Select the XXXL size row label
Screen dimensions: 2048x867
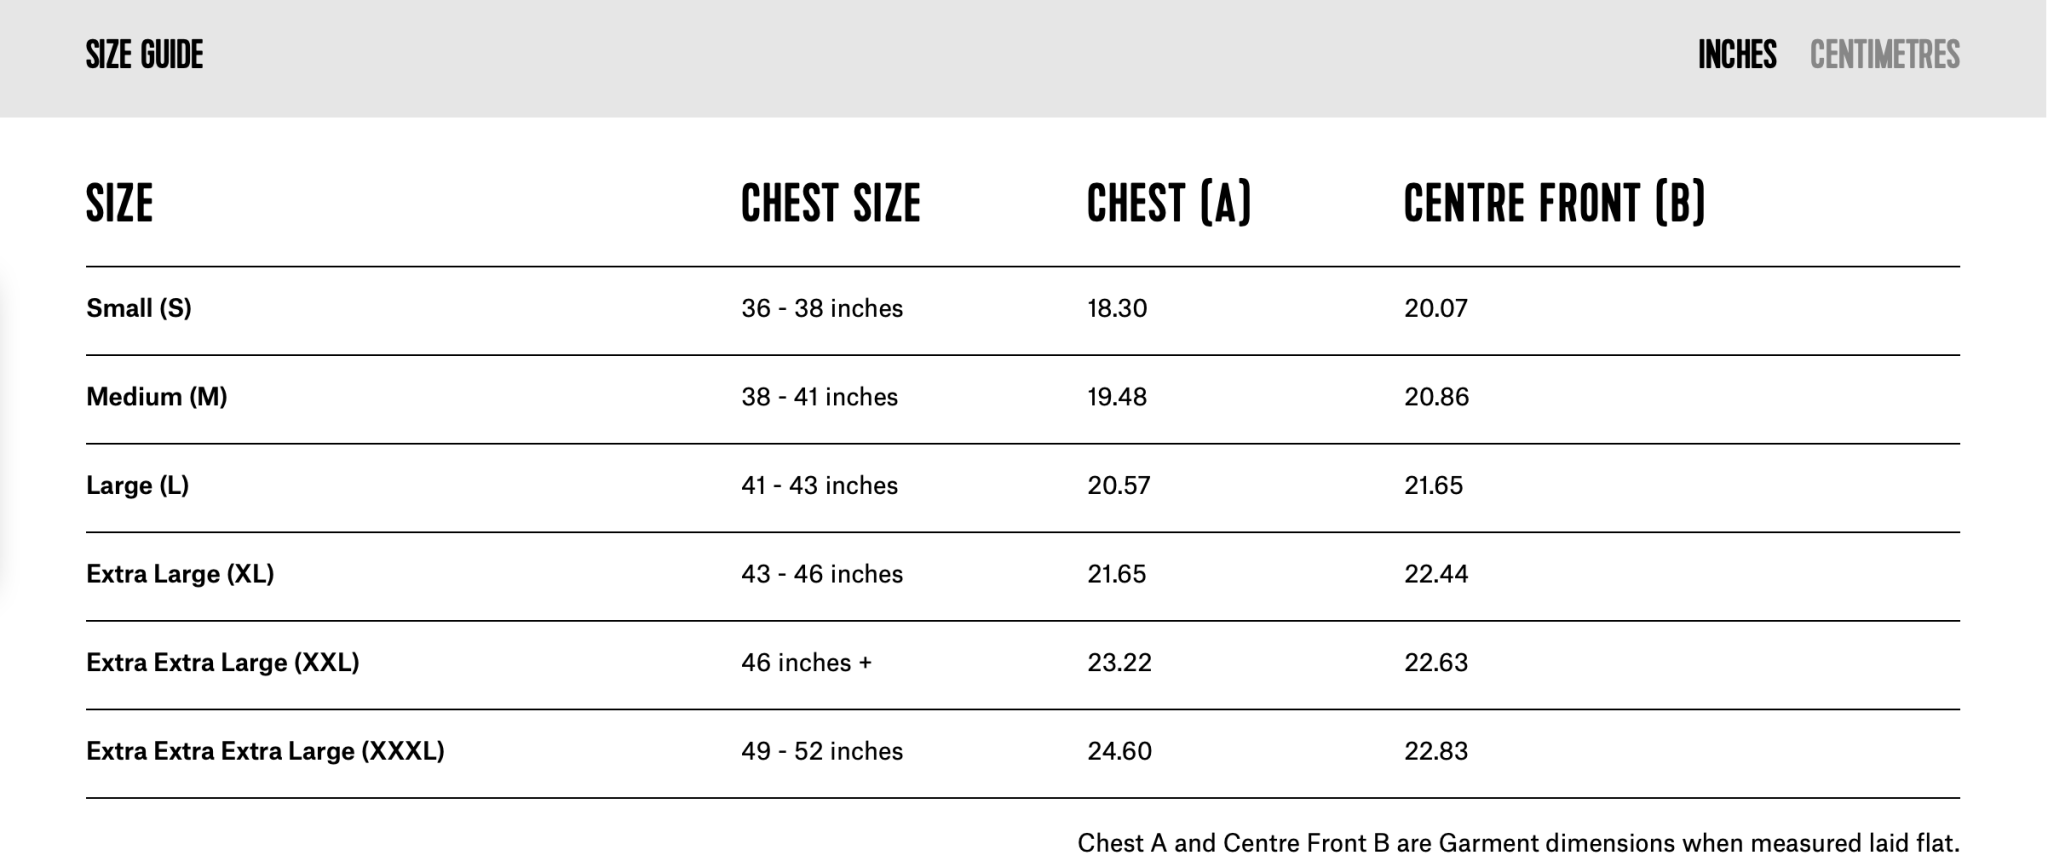(265, 751)
